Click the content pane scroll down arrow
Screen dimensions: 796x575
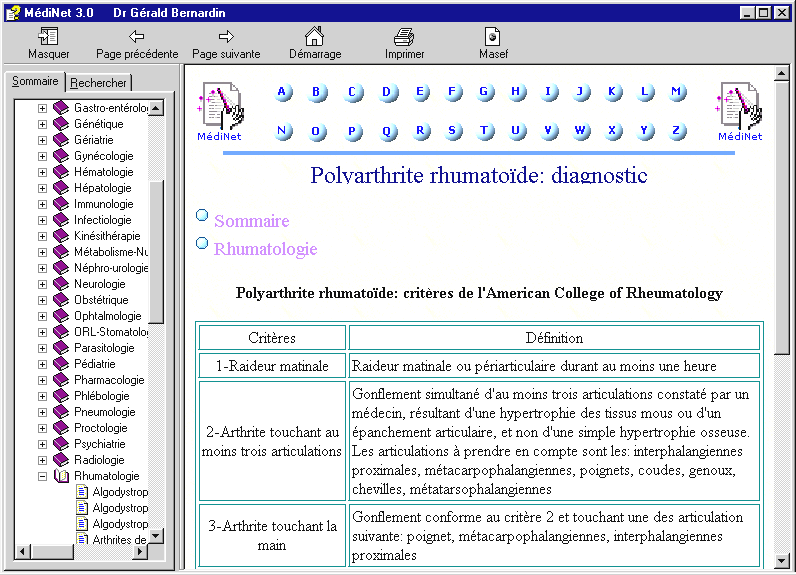click(782, 560)
